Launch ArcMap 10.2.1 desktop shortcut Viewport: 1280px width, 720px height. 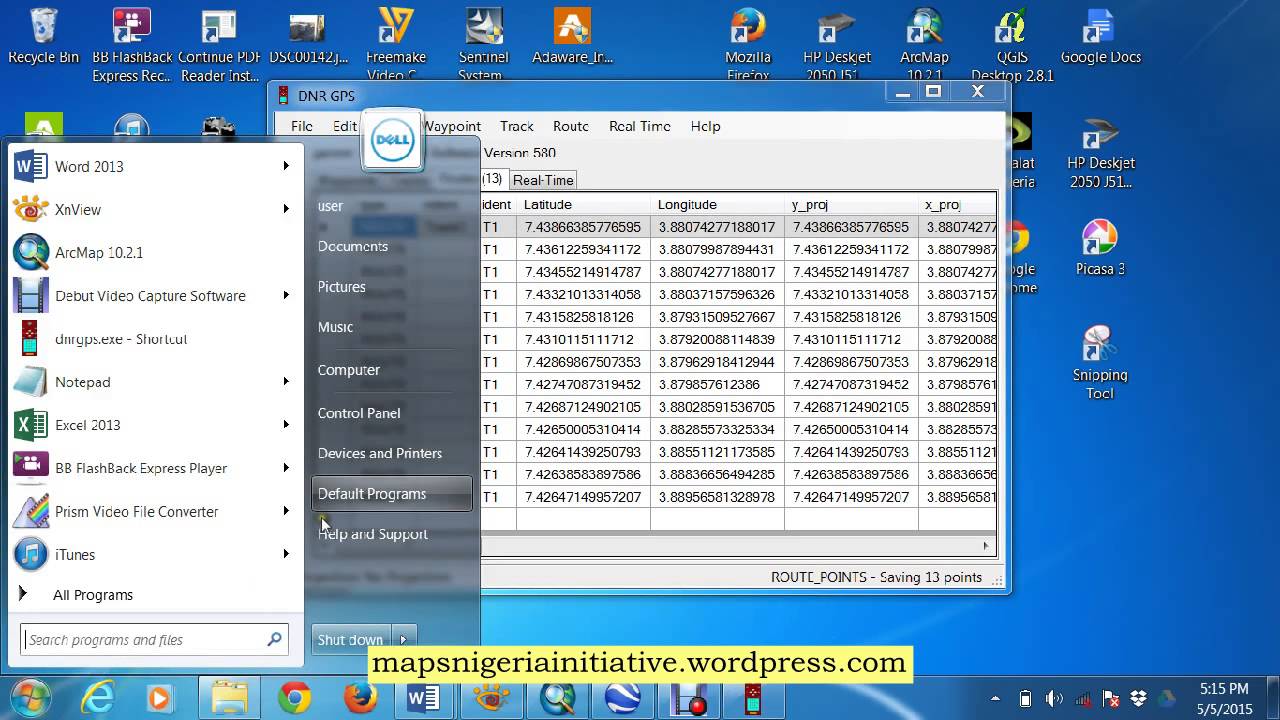pyautogui.click(x=924, y=45)
